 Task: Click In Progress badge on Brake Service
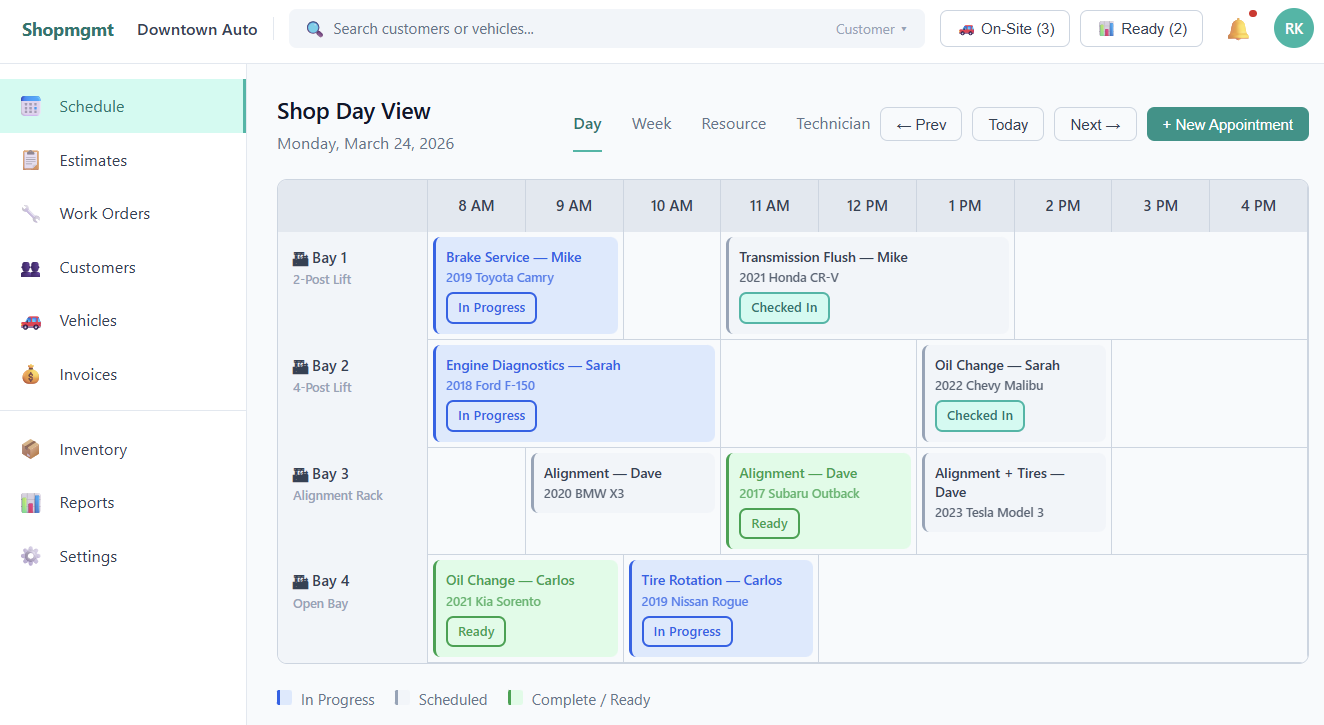point(491,308)
